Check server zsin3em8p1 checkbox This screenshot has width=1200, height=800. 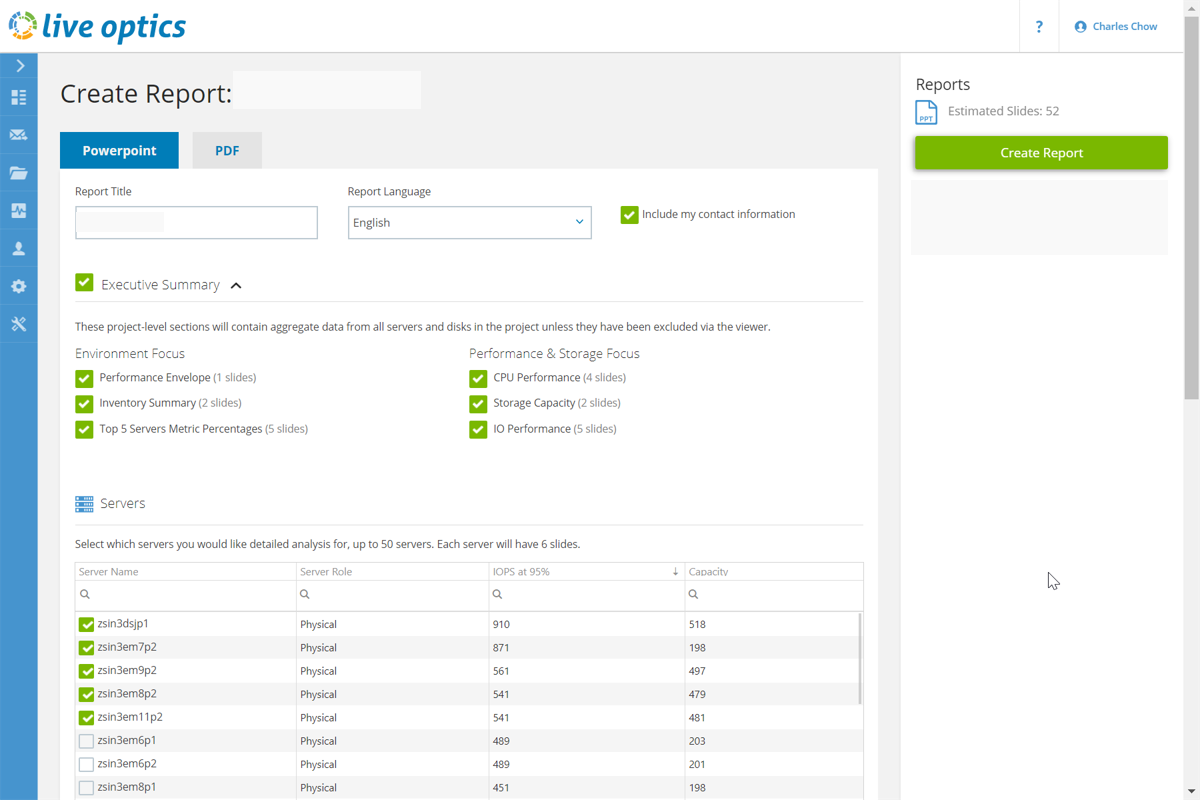click(86, 788)
